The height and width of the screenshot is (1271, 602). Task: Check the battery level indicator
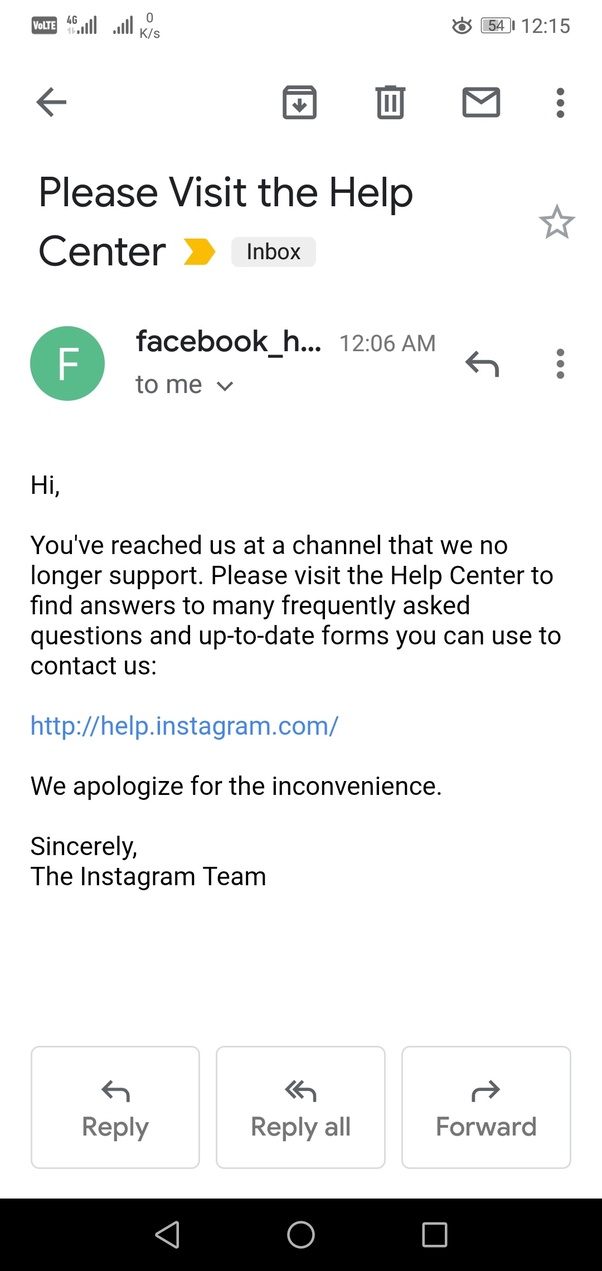[496, 25]
